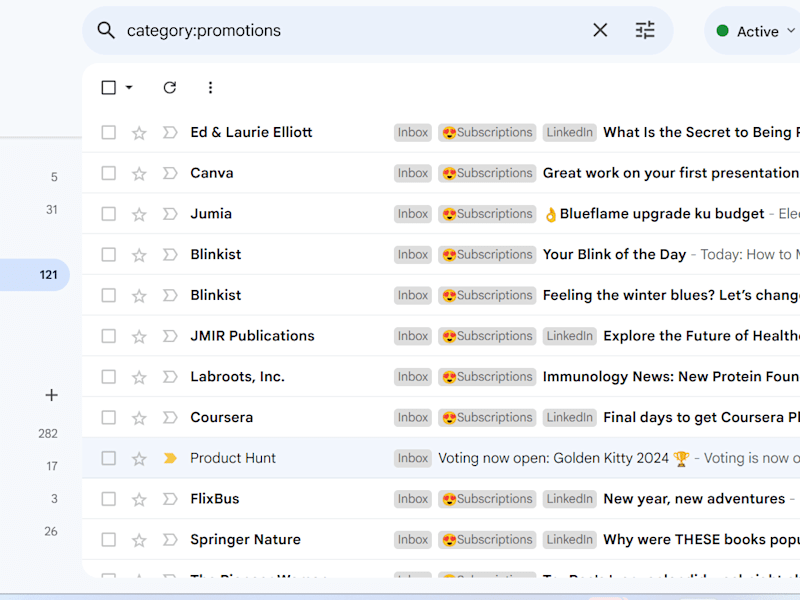This screenshot has width=800, height=600.
Task: Star the Springer Nature email
Action: click(139, 540)
